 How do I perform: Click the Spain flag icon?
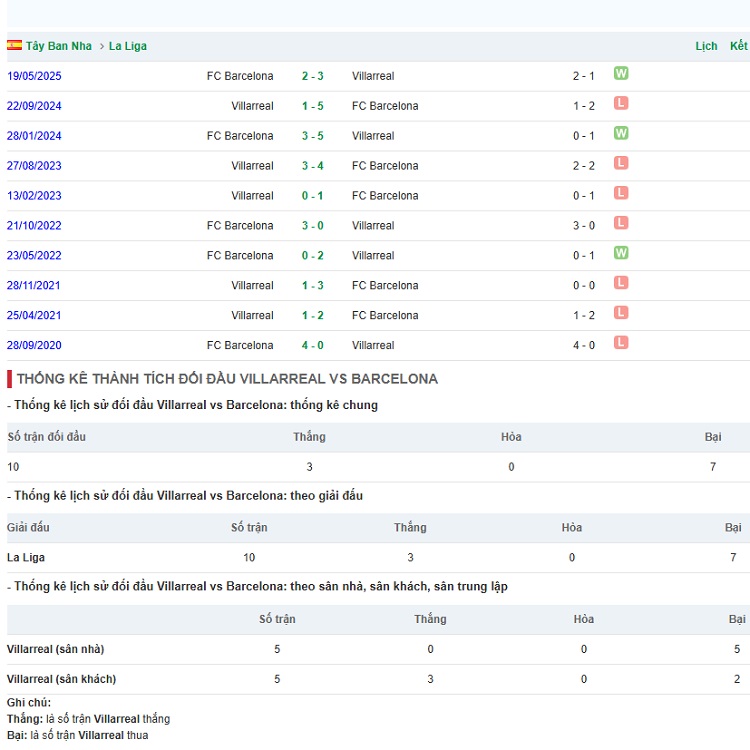[x=14, y=46]
